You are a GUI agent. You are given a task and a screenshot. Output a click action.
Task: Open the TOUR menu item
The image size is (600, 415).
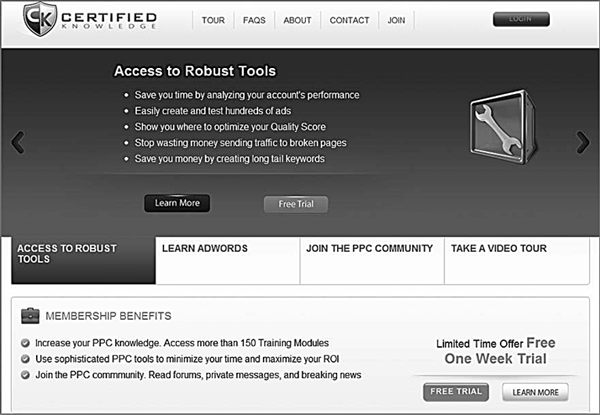213,20
